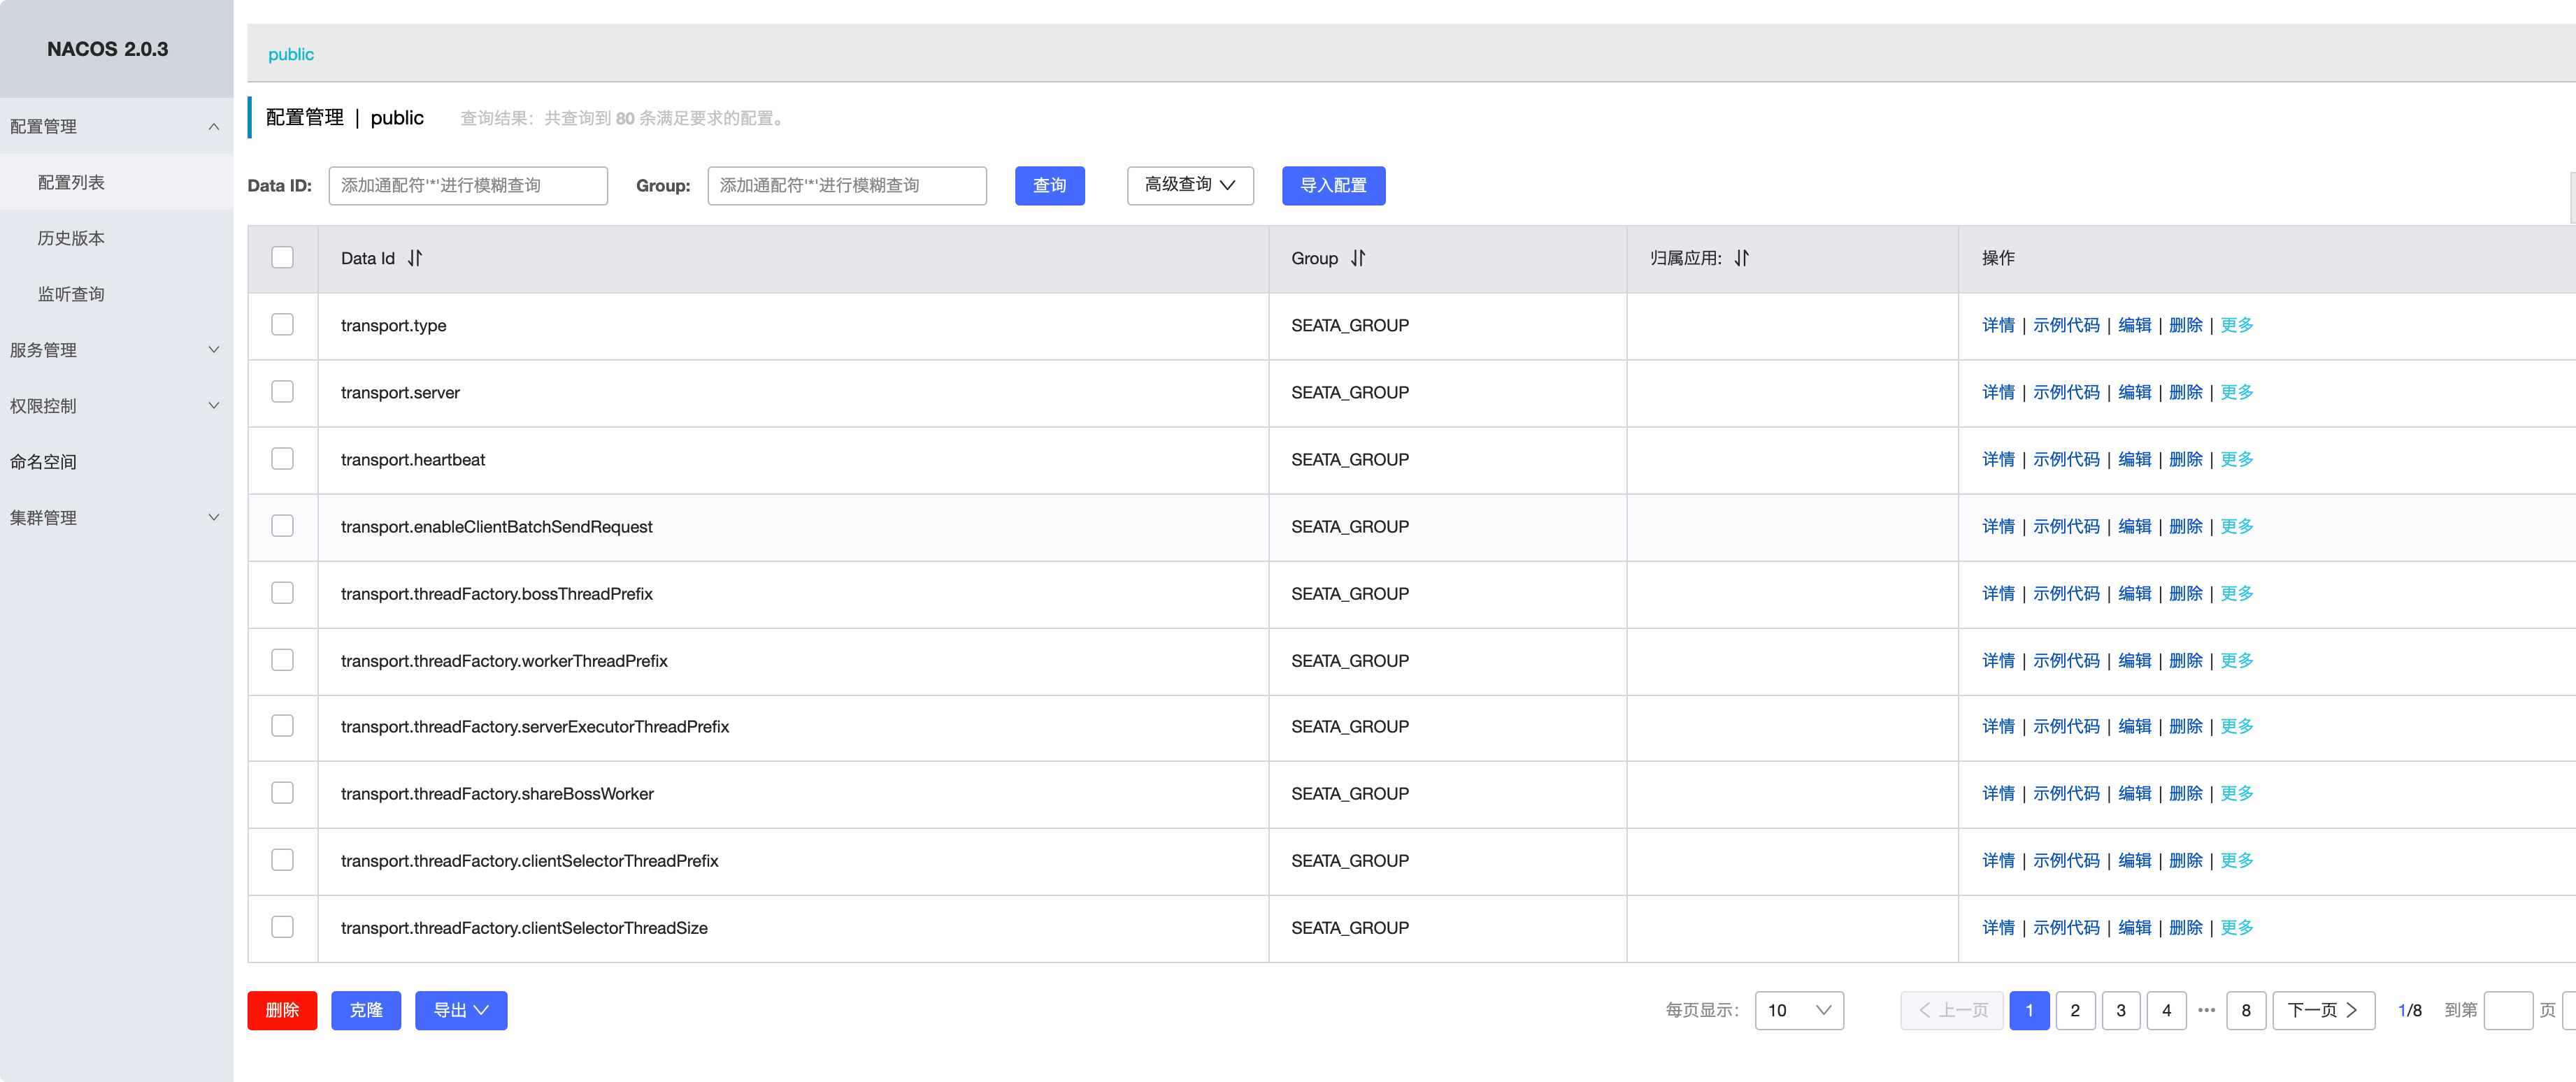Click sort icon beside 归属应用 header

(1741, 258)
